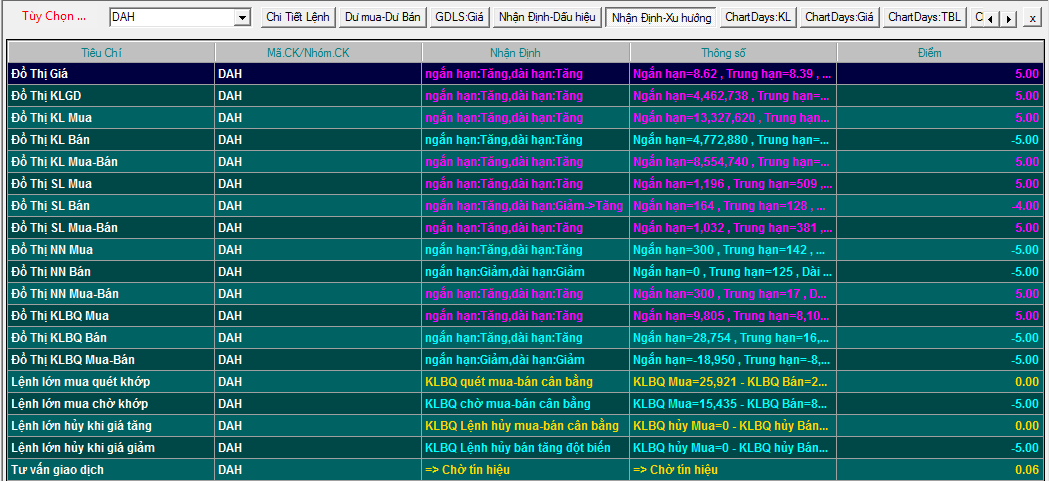Image resolution: width=1050 pixels, height=481 pixels.
Task: Click the KLBQ quét mua-bán cân bằng cell
Action: (526, 382)
